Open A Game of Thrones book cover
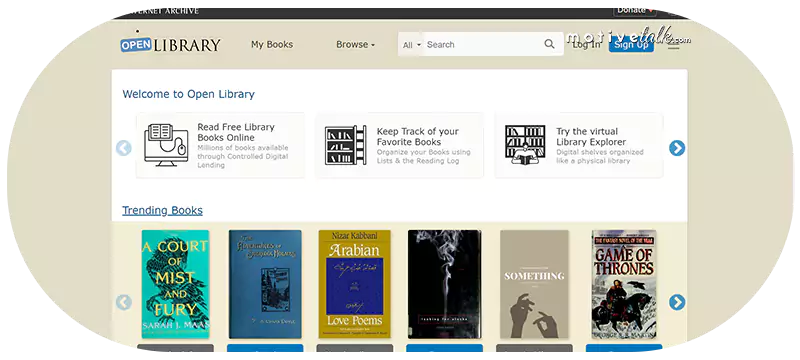This screenshot has width=800, height=360. pos(624,284)
